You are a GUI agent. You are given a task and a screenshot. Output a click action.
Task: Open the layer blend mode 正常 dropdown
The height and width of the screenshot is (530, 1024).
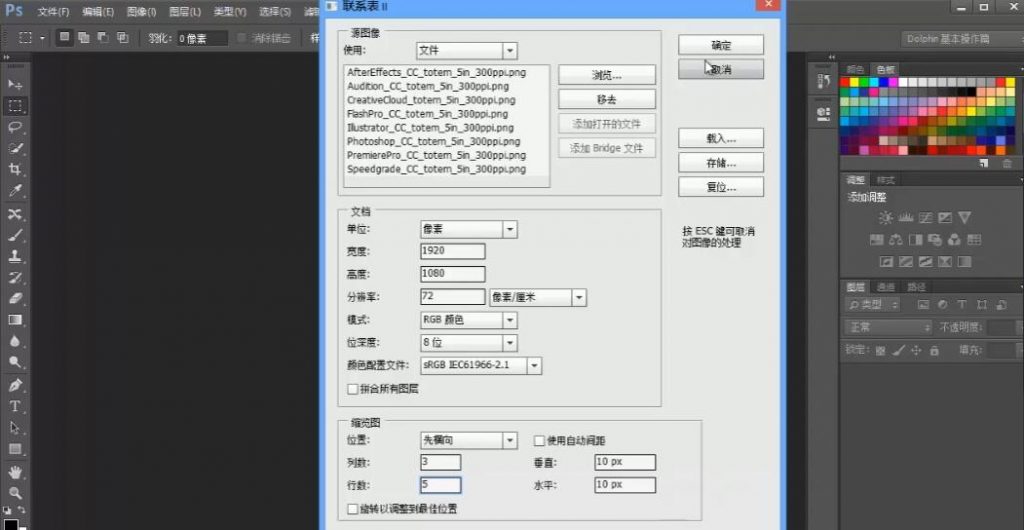click(888, 327)
